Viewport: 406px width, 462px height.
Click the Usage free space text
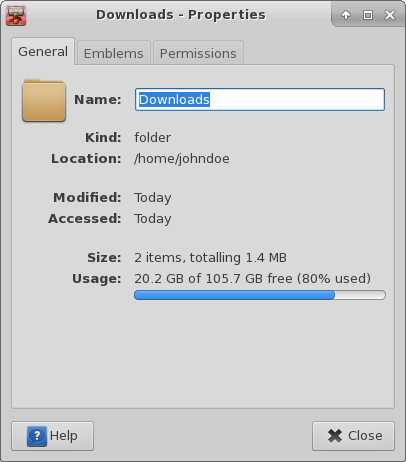click(252, 279)
